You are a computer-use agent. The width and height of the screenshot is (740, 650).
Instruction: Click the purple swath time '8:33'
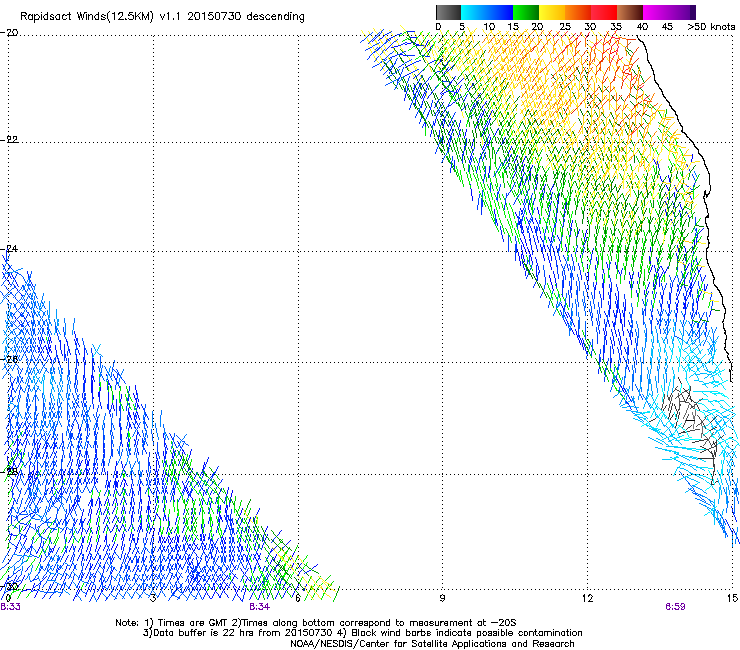point(10,607)
